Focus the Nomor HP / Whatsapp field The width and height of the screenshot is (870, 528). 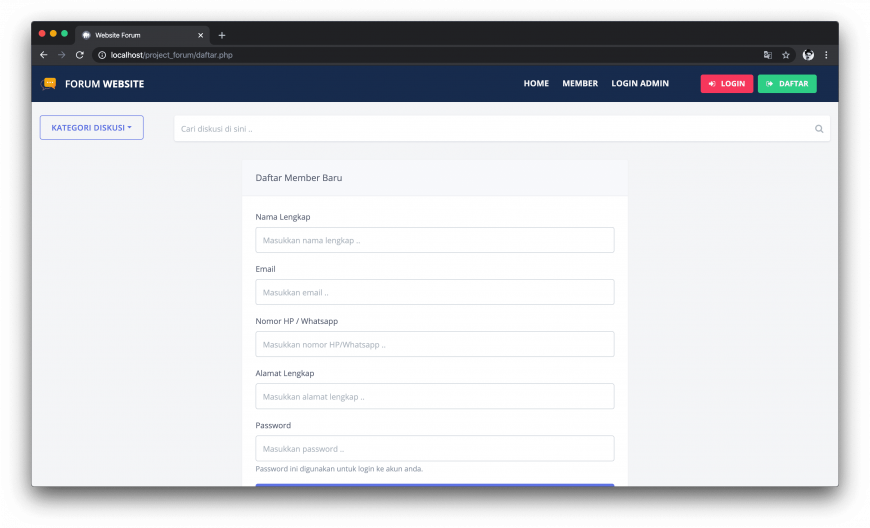click(x=435, y=344)
